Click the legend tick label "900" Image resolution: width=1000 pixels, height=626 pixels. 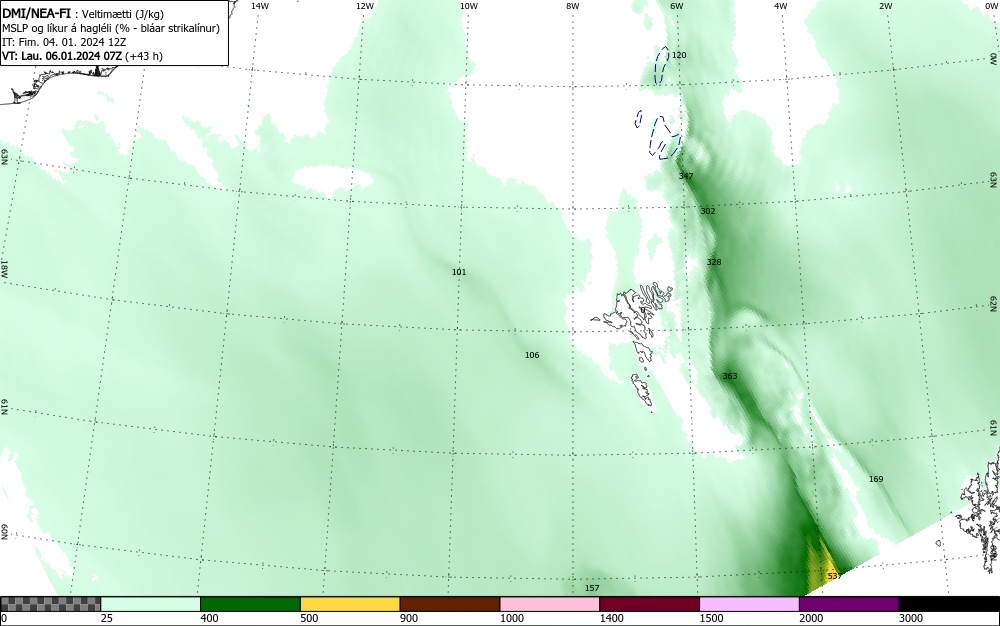tap(409, 618)
